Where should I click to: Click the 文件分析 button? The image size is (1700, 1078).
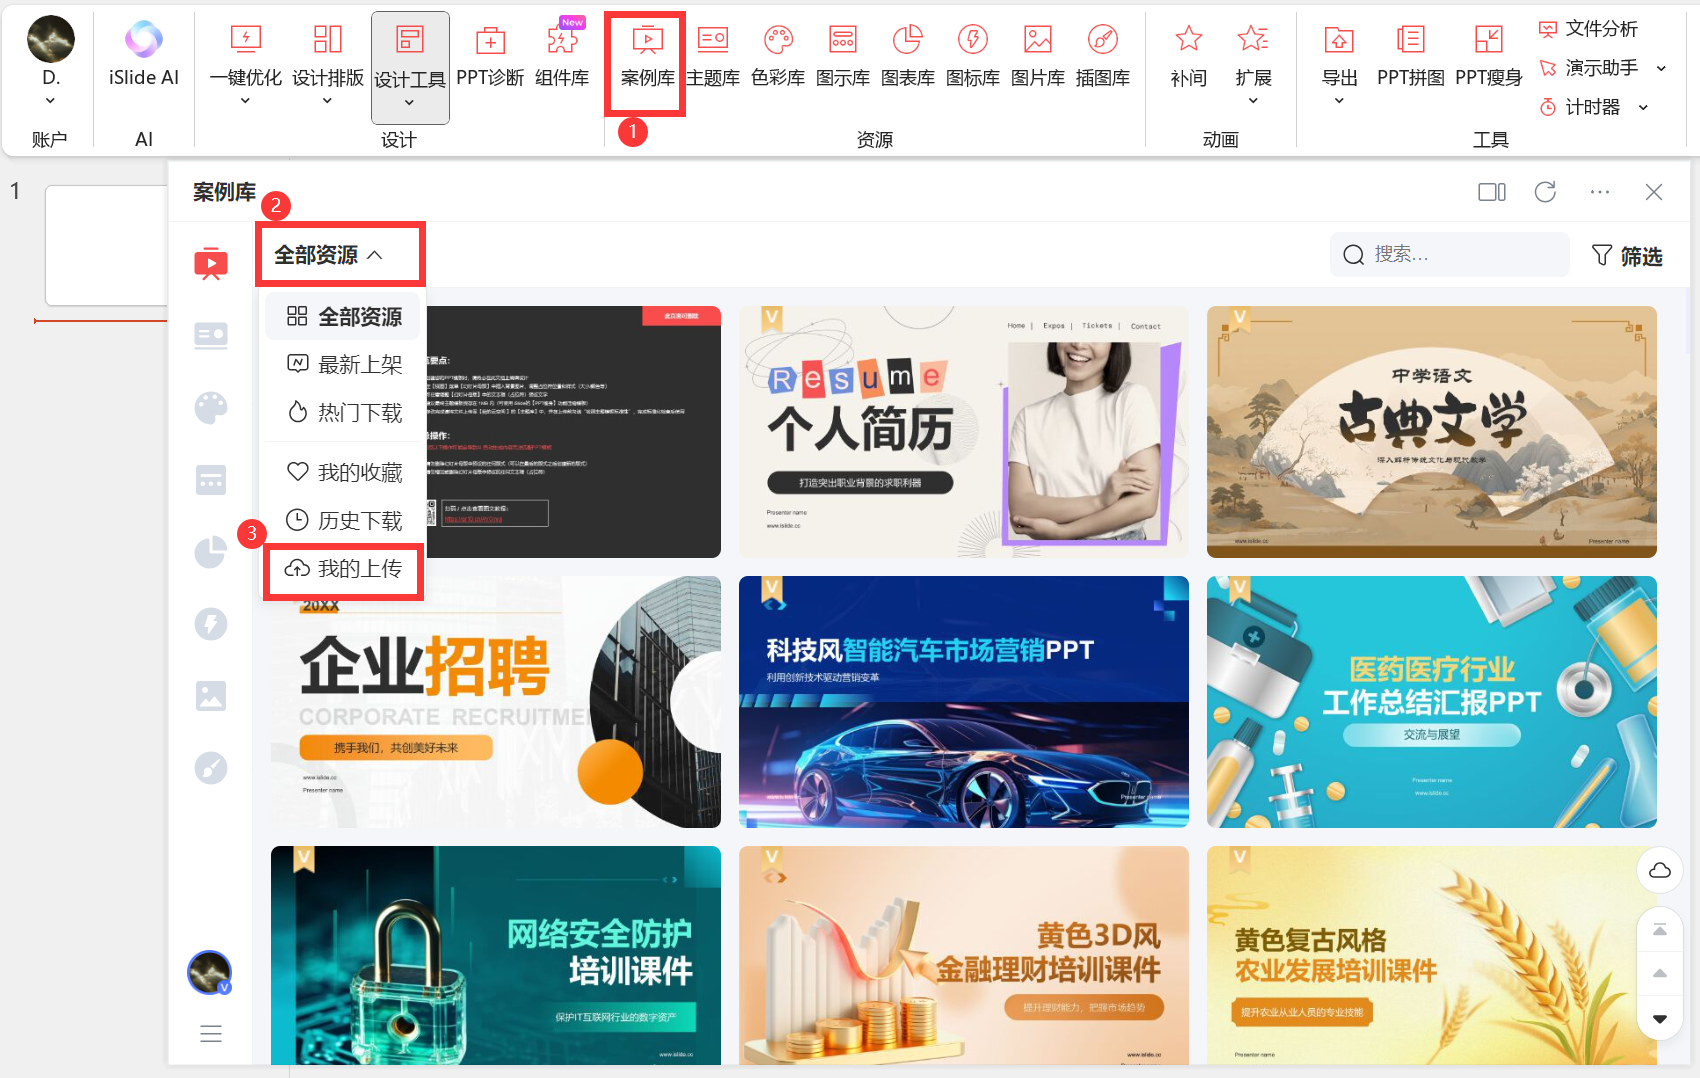click(1589, 29)
